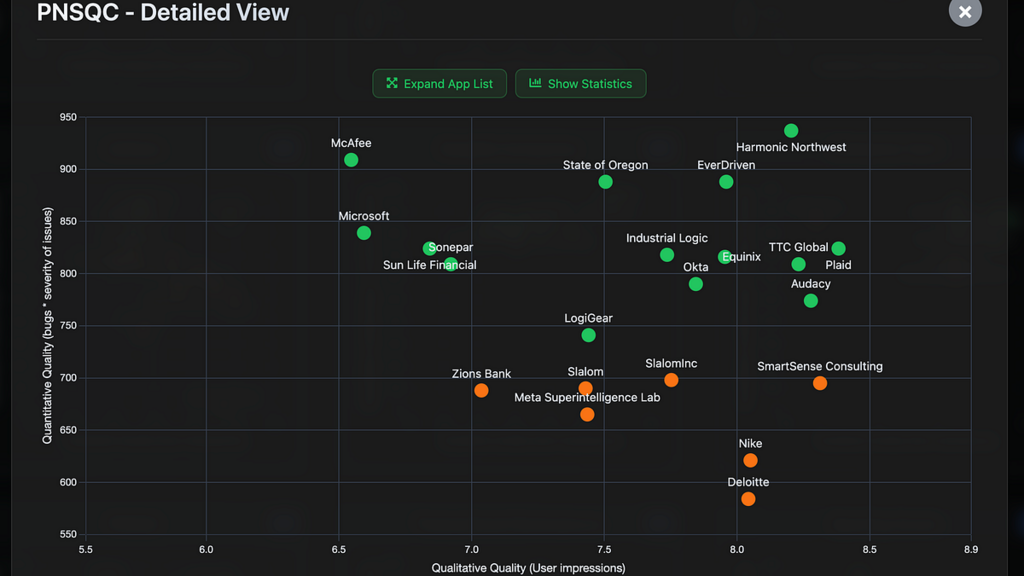This screenshot has width=1024, height=576.
Task: Click the Zions Bank orange dot
Action: point(481,391)
